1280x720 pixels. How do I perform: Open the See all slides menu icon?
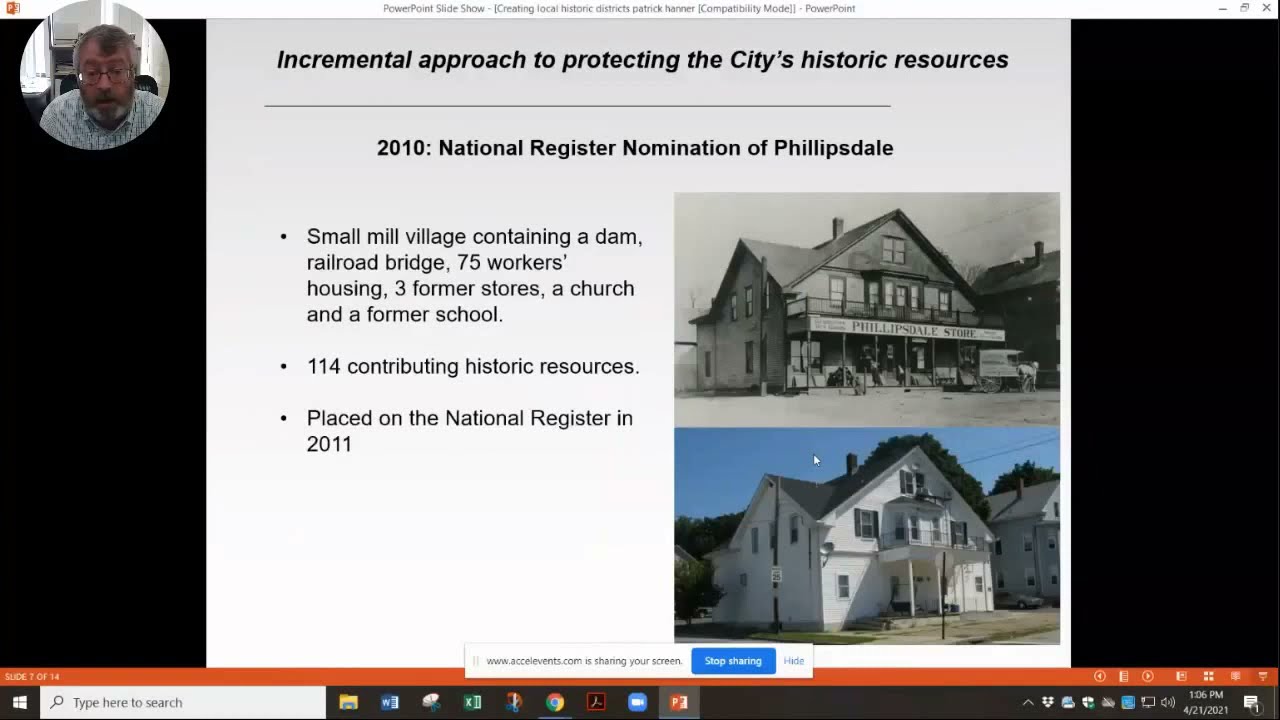[x=1123, y=677]
